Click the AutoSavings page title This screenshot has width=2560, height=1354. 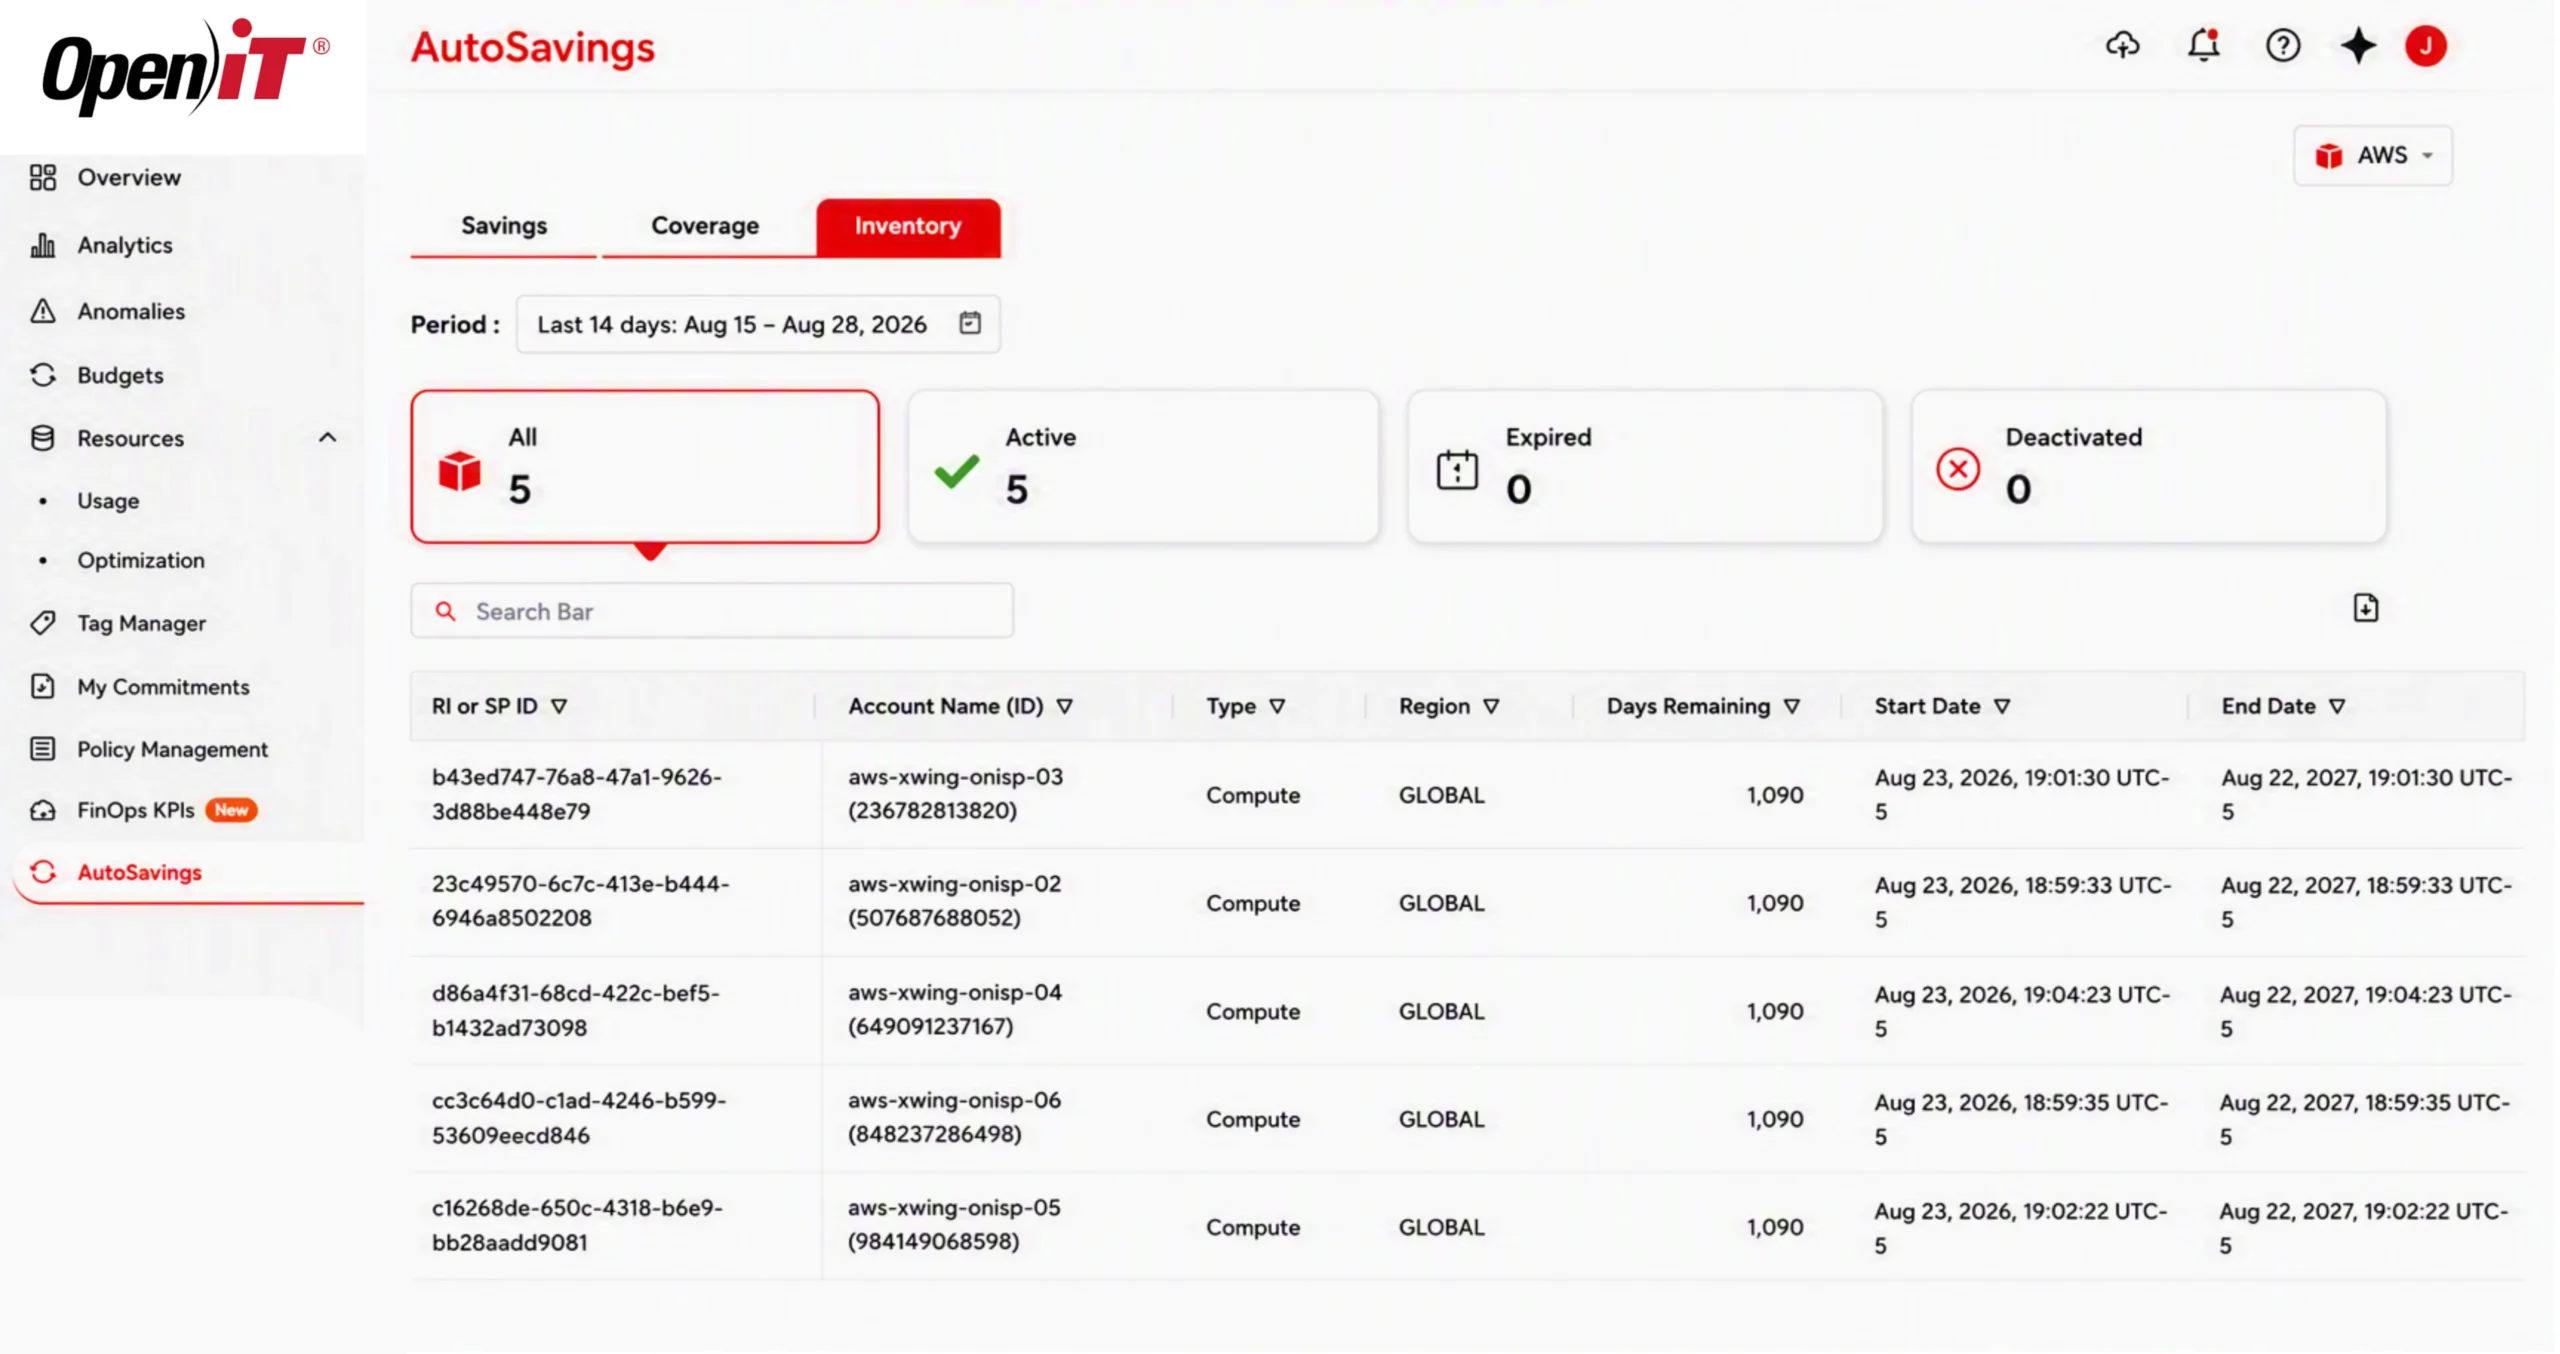533,47
